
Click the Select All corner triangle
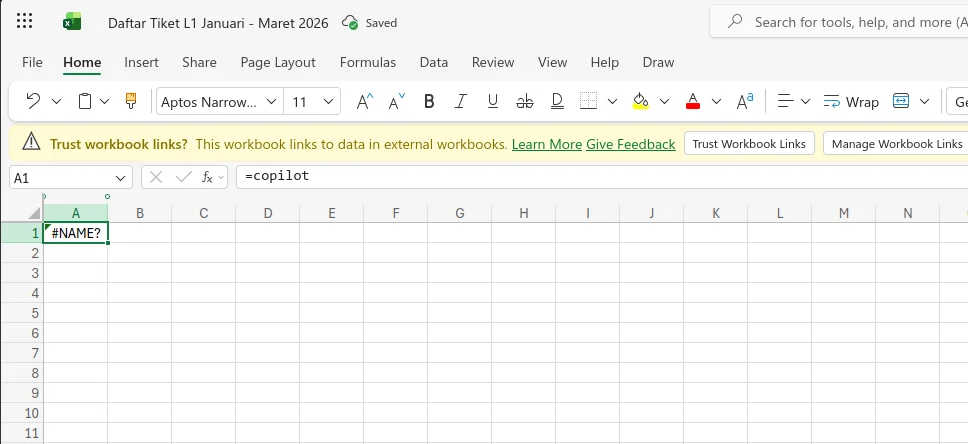tap(35, 214)
